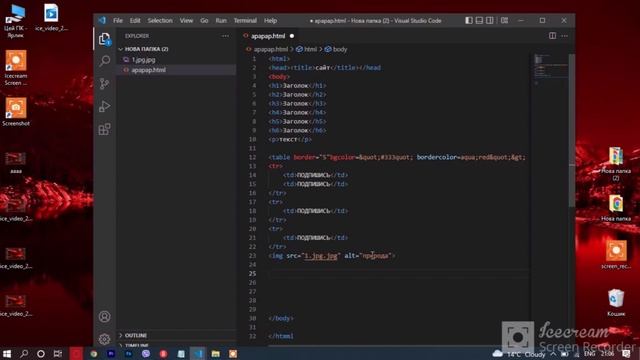This screenshot has width=640, height=360.
Task: Click apapap.html in the breadcrumb
Action: click(271, 49)
